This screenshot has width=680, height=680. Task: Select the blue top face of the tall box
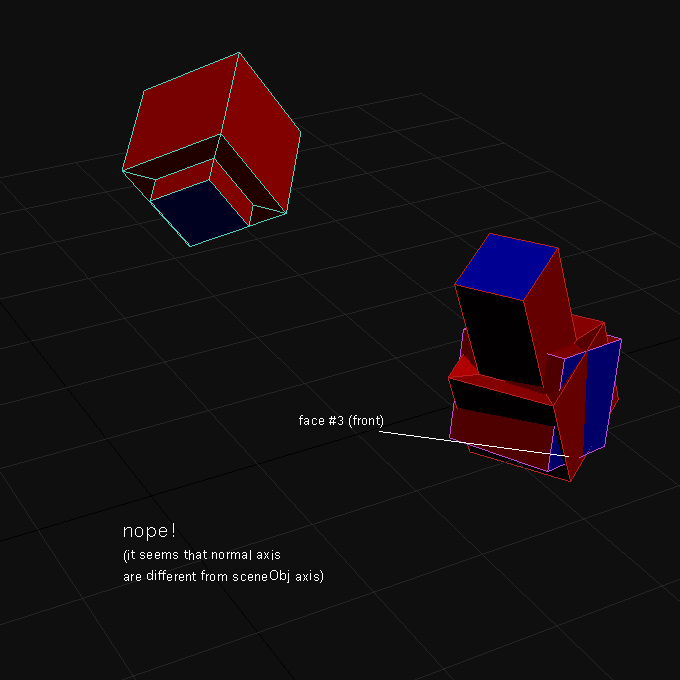tap(506, 267)
